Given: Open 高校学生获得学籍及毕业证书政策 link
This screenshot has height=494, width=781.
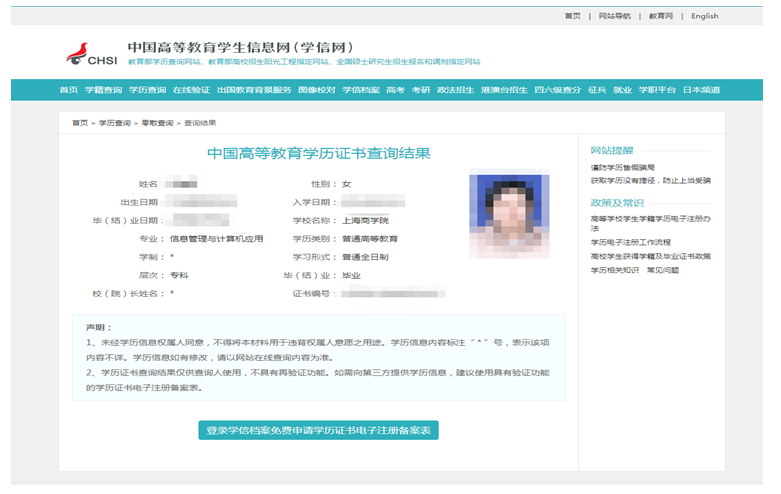Looking at the screenshot, I should pyautogui.click(x=651, y=256).
